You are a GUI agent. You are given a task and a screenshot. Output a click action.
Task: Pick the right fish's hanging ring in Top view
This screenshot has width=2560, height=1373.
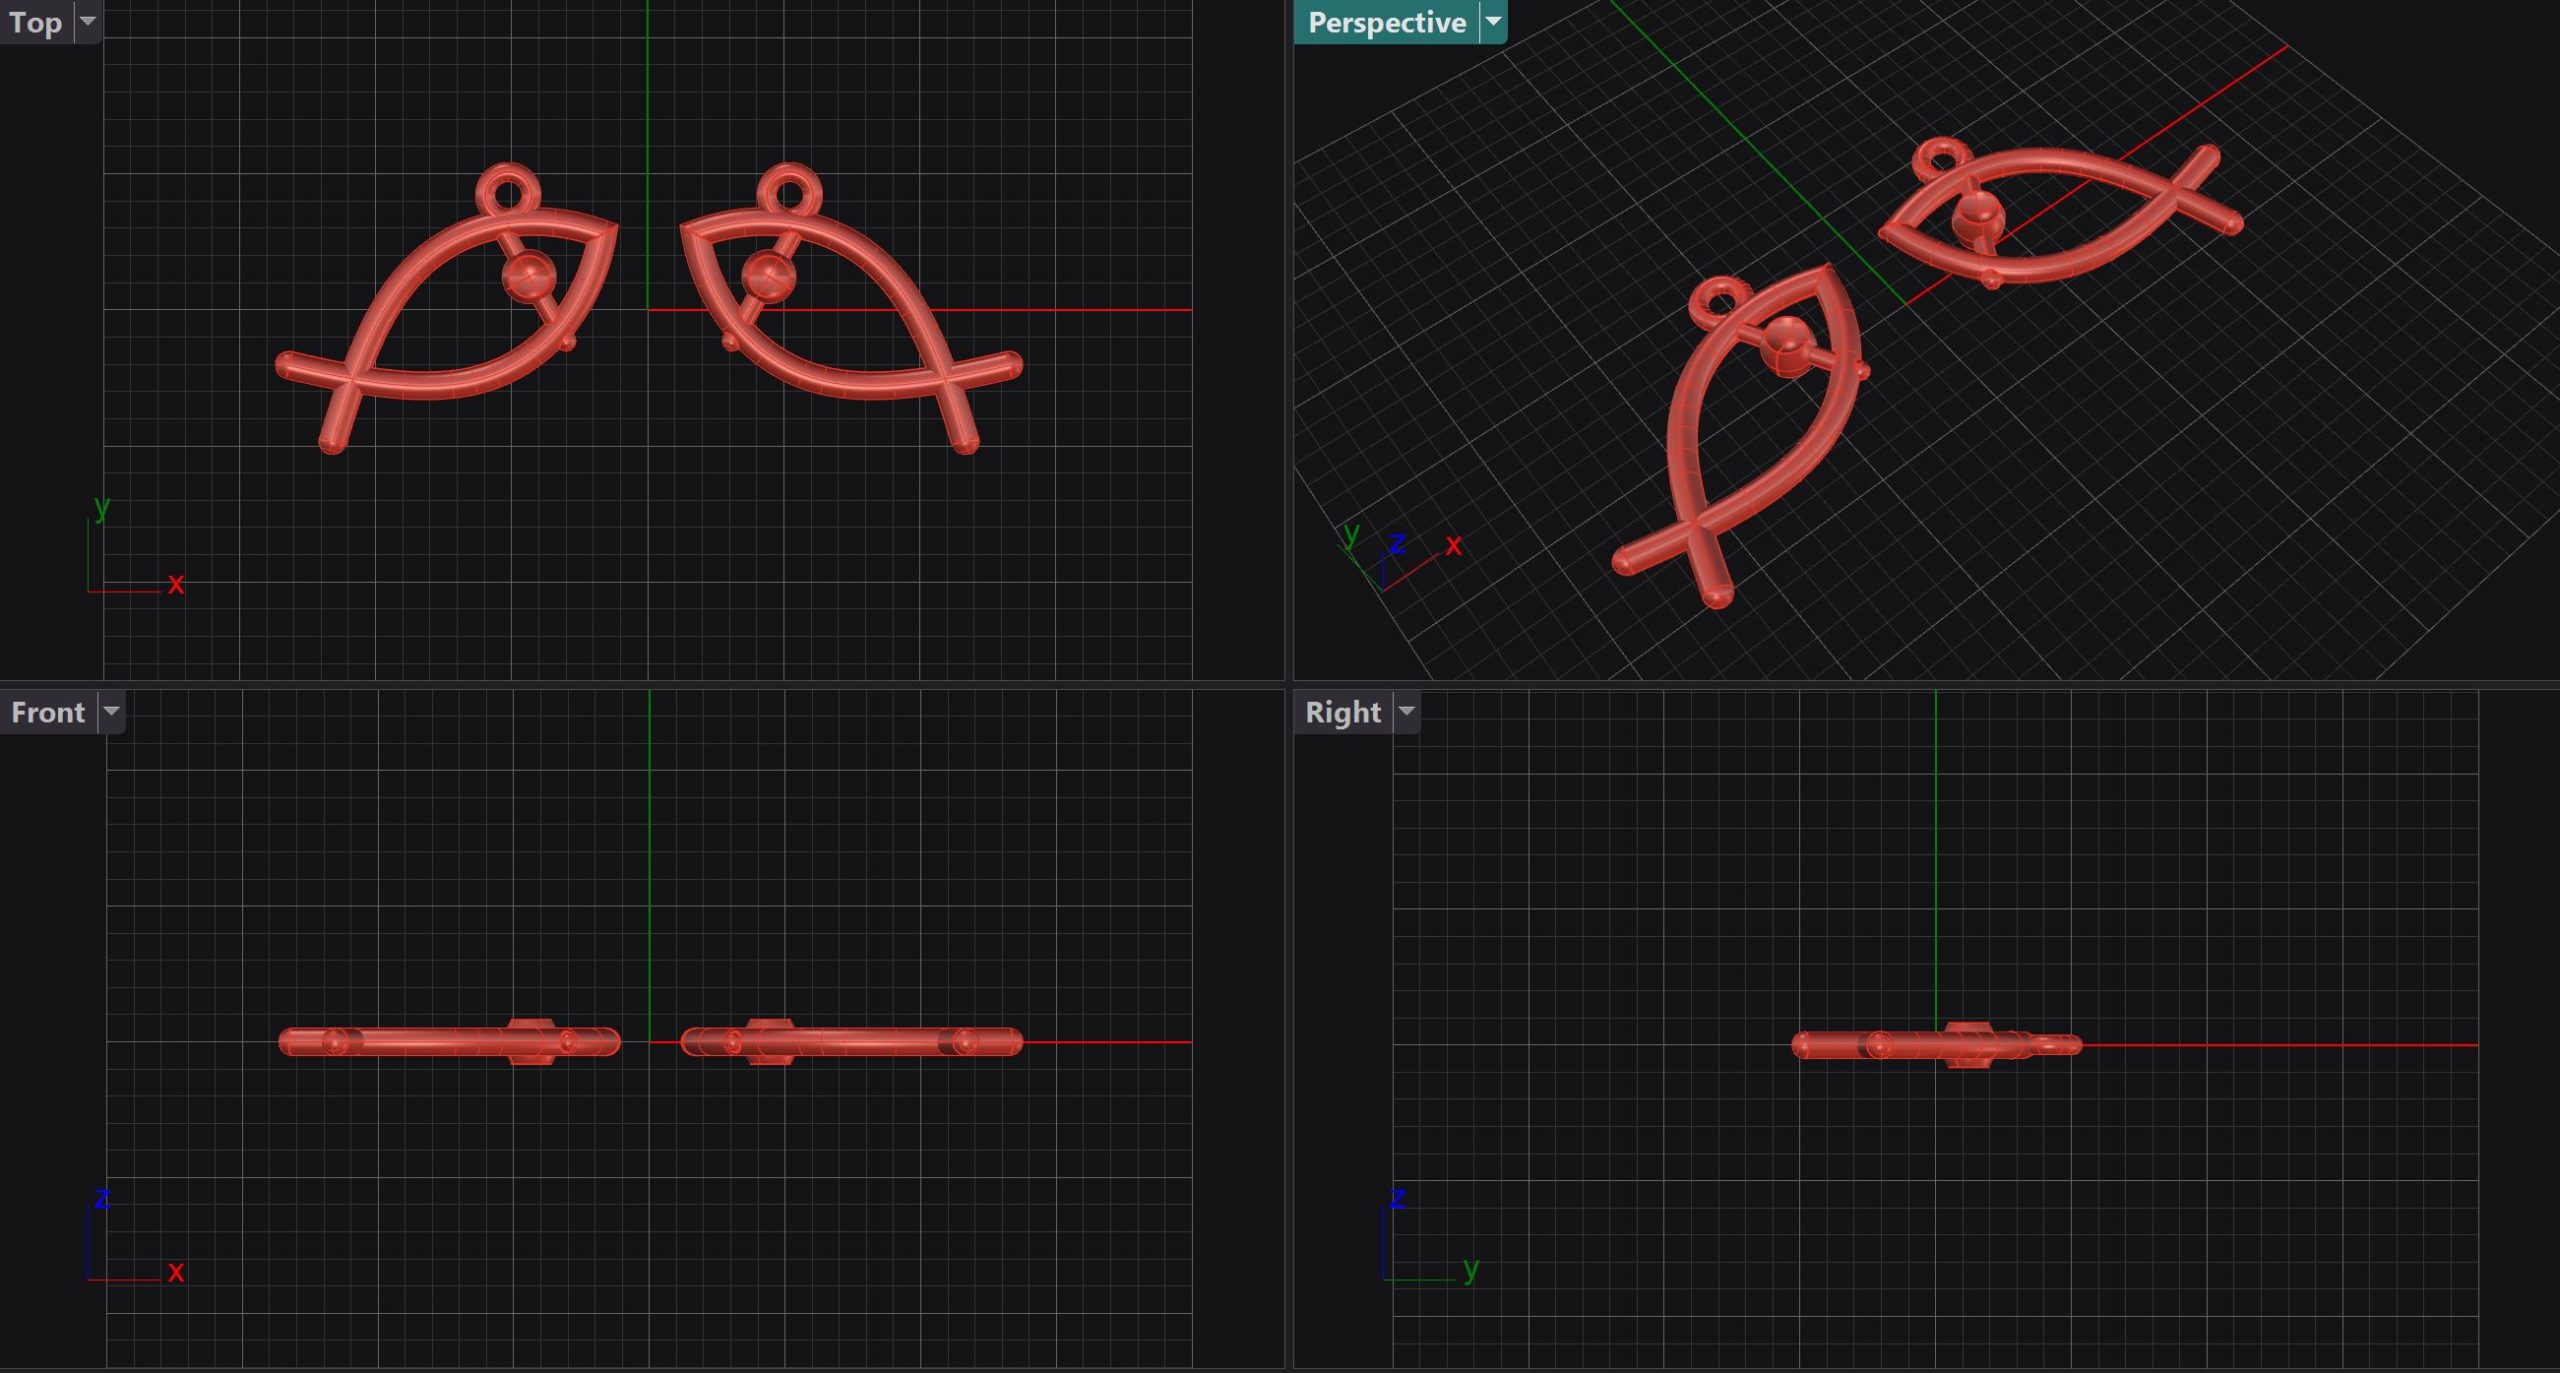coord(790,192)
